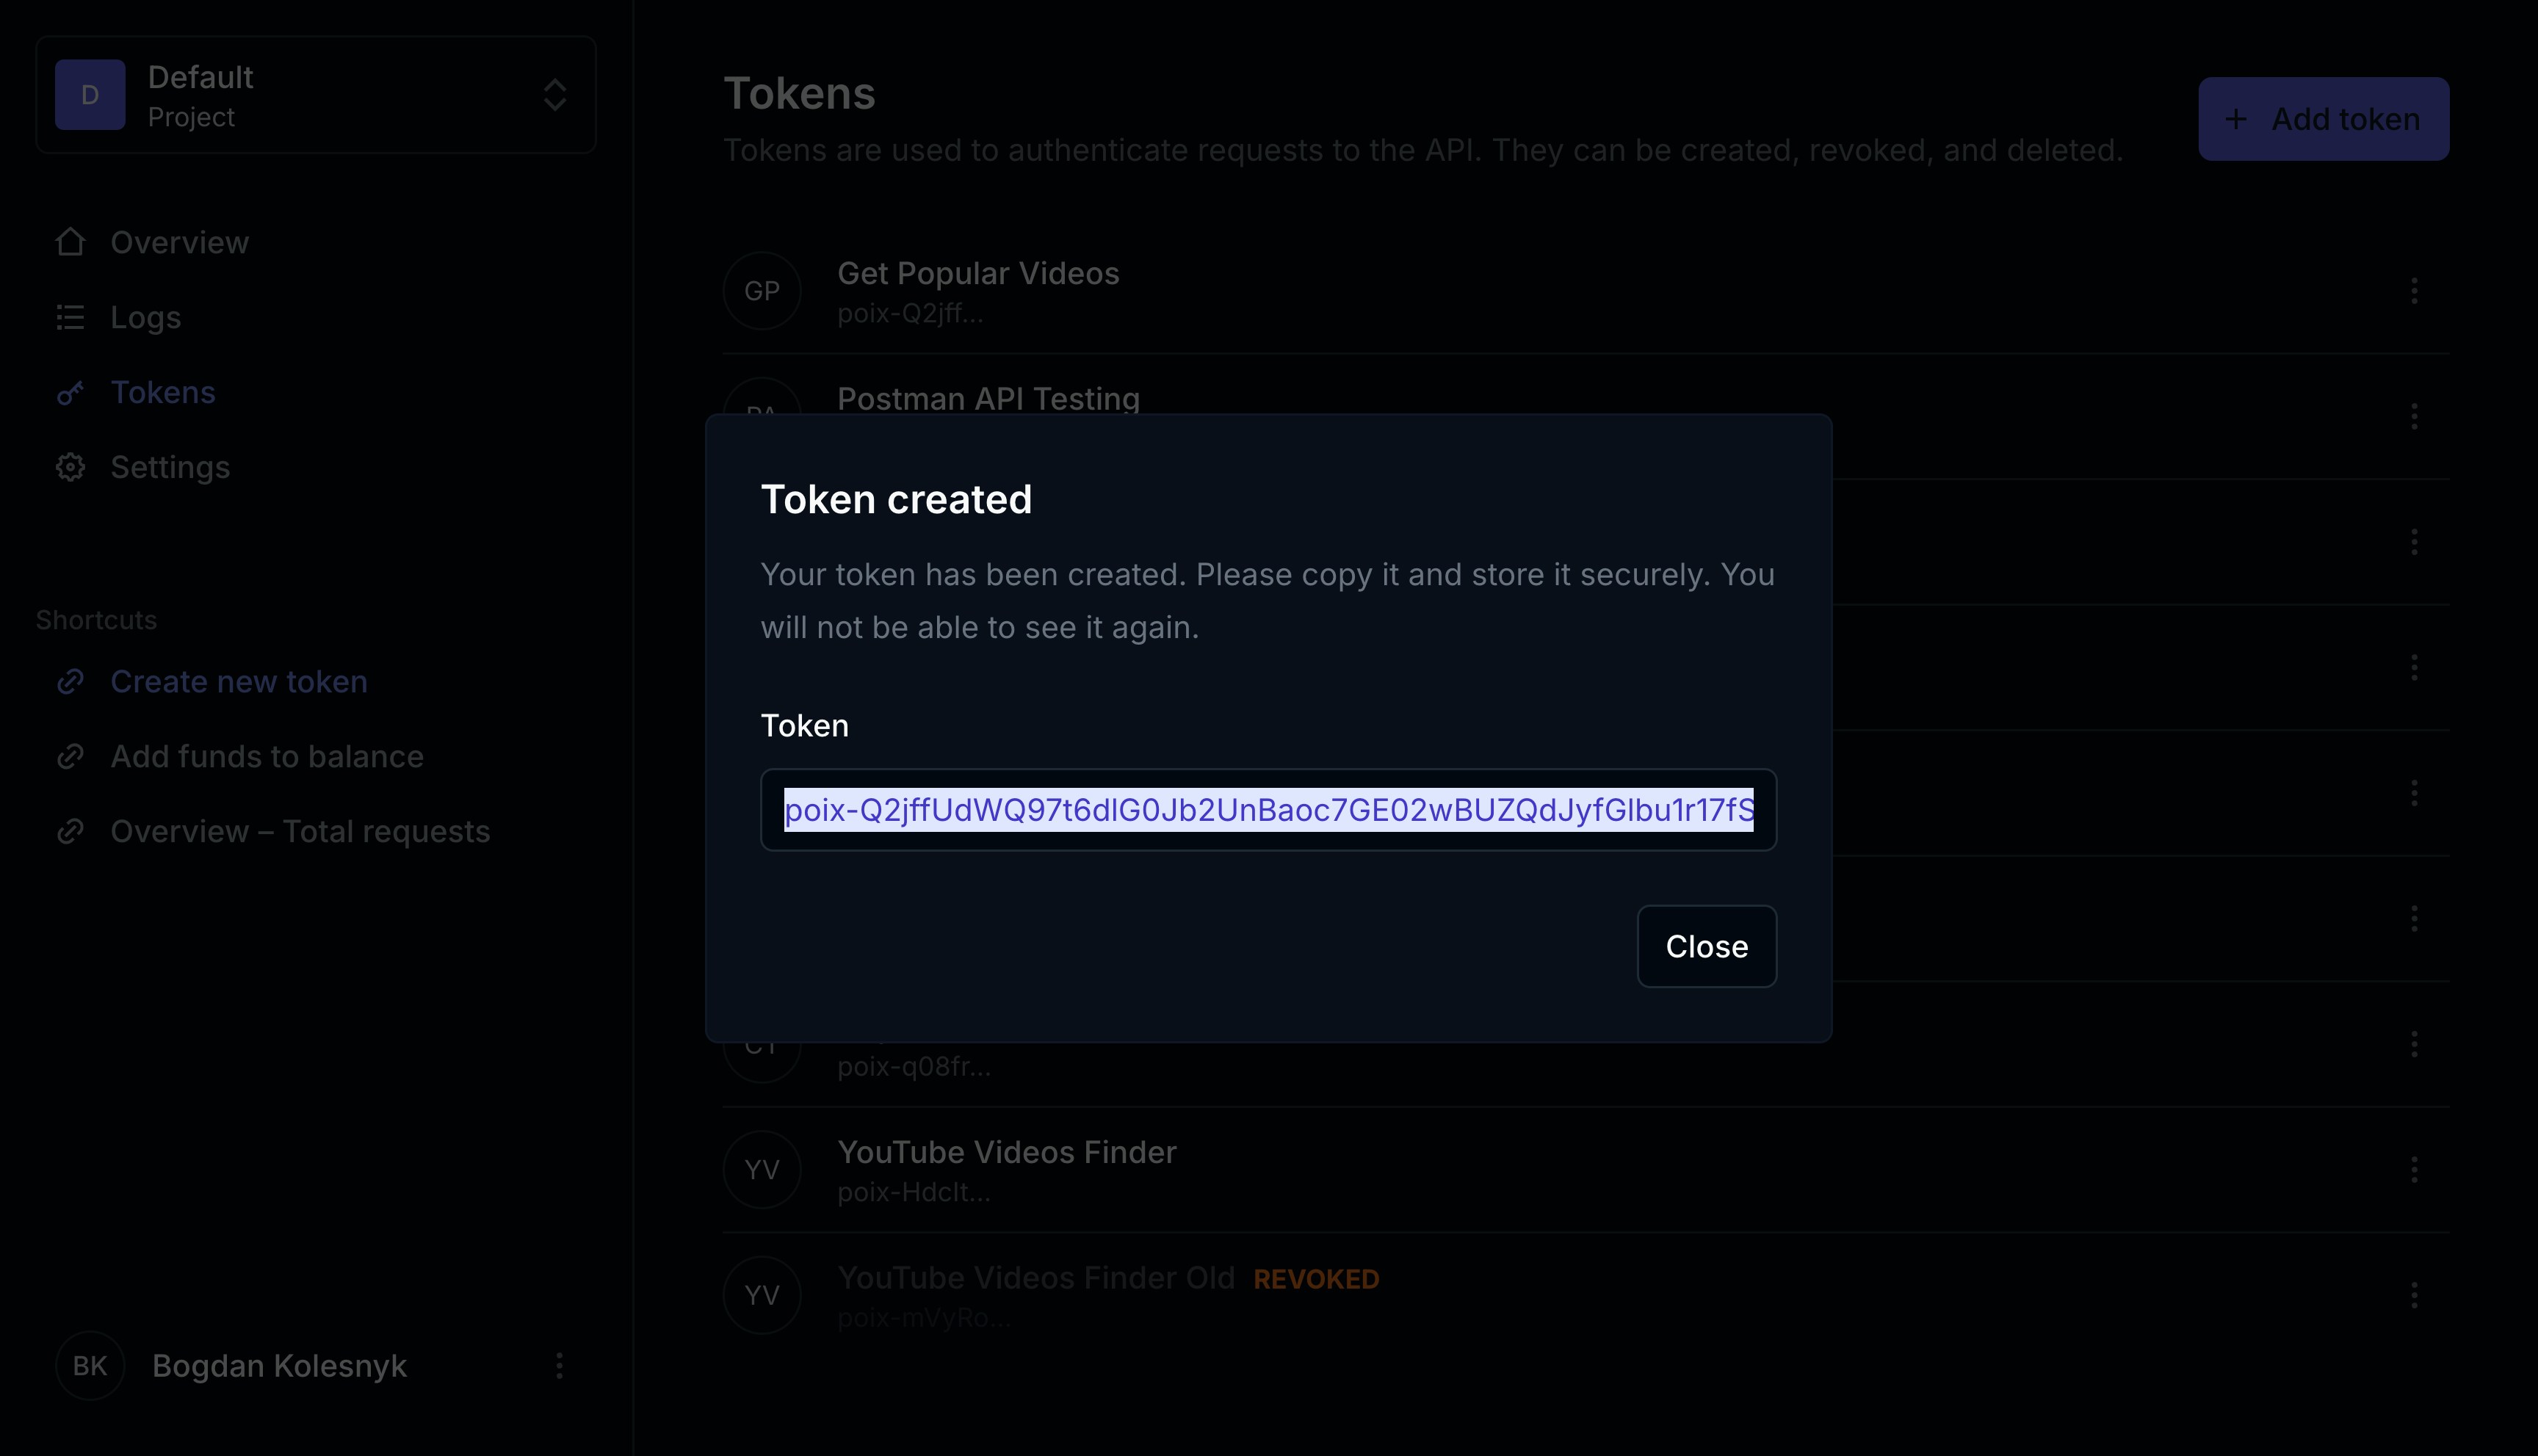2538x1456 pixels.
Task: Close the Token created dialog
Action: [x=1706, y=946]
